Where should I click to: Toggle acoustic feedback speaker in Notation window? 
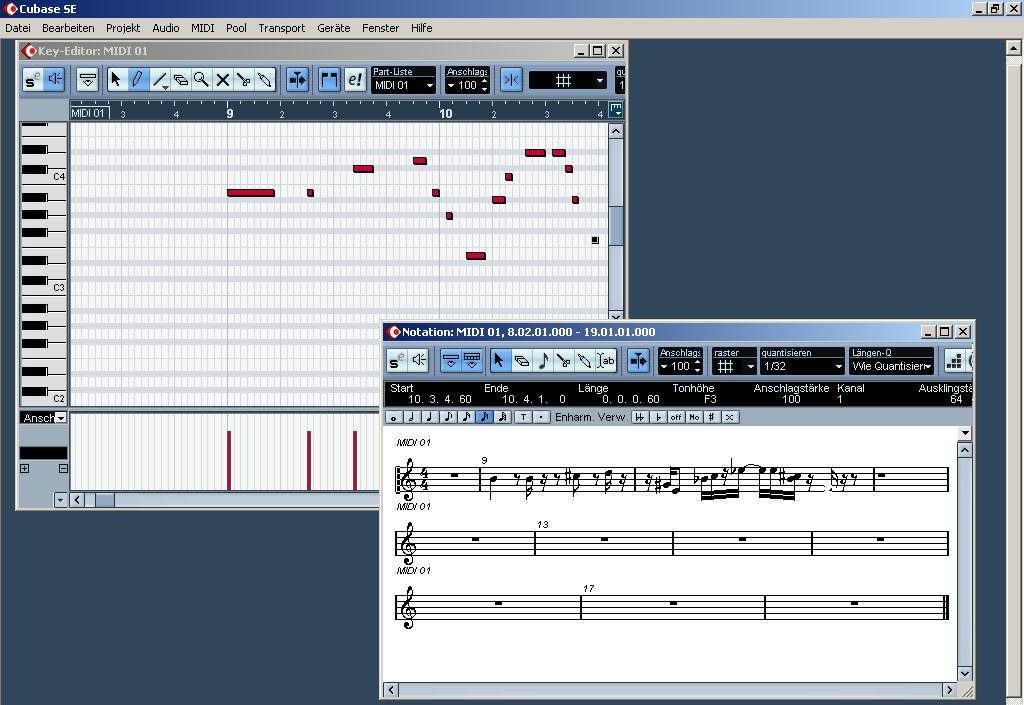[419, 360]
